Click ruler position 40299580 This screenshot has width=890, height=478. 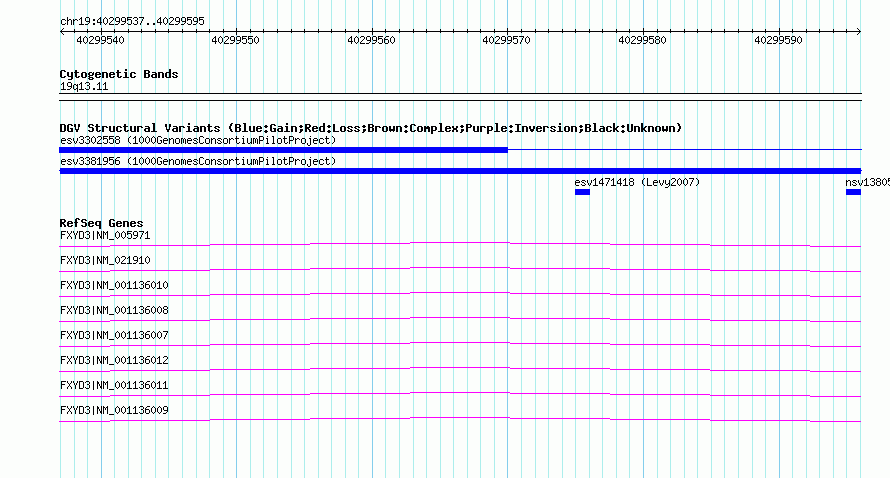643,40
